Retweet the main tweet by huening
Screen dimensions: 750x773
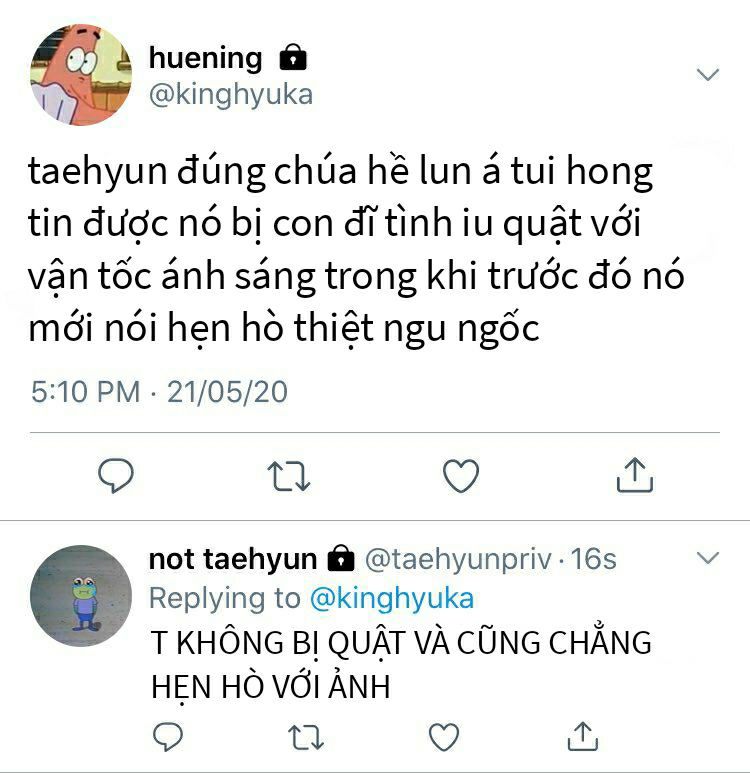tap(288, 476)
